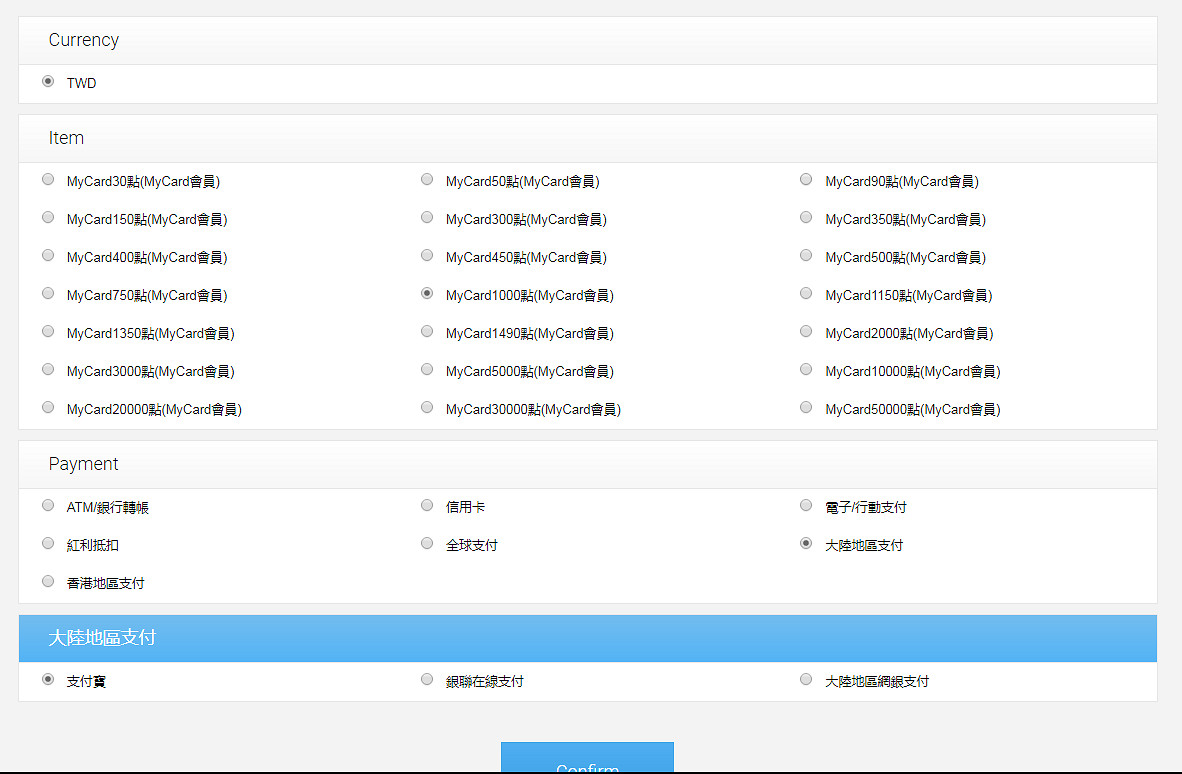1182x774 pixels.
Task: Pick MyCard2000點(MyCard會員)
Action: [x=806, y=331]
